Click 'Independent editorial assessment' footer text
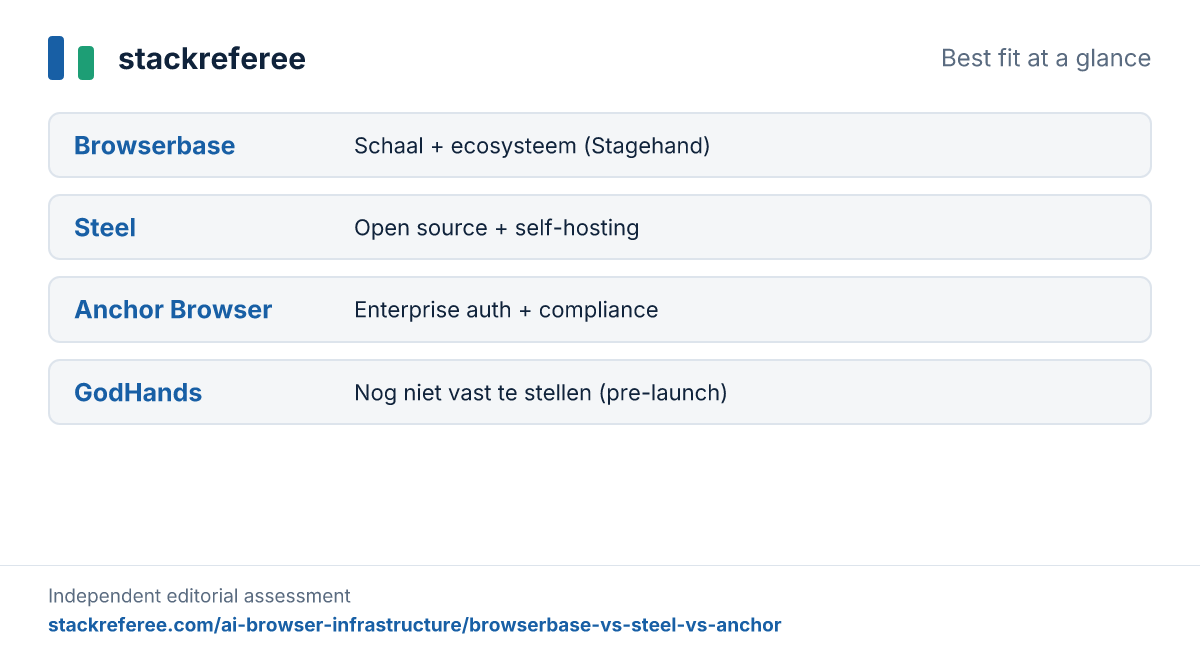Screen dimensions: 1200x664 [x=199, y=596]
